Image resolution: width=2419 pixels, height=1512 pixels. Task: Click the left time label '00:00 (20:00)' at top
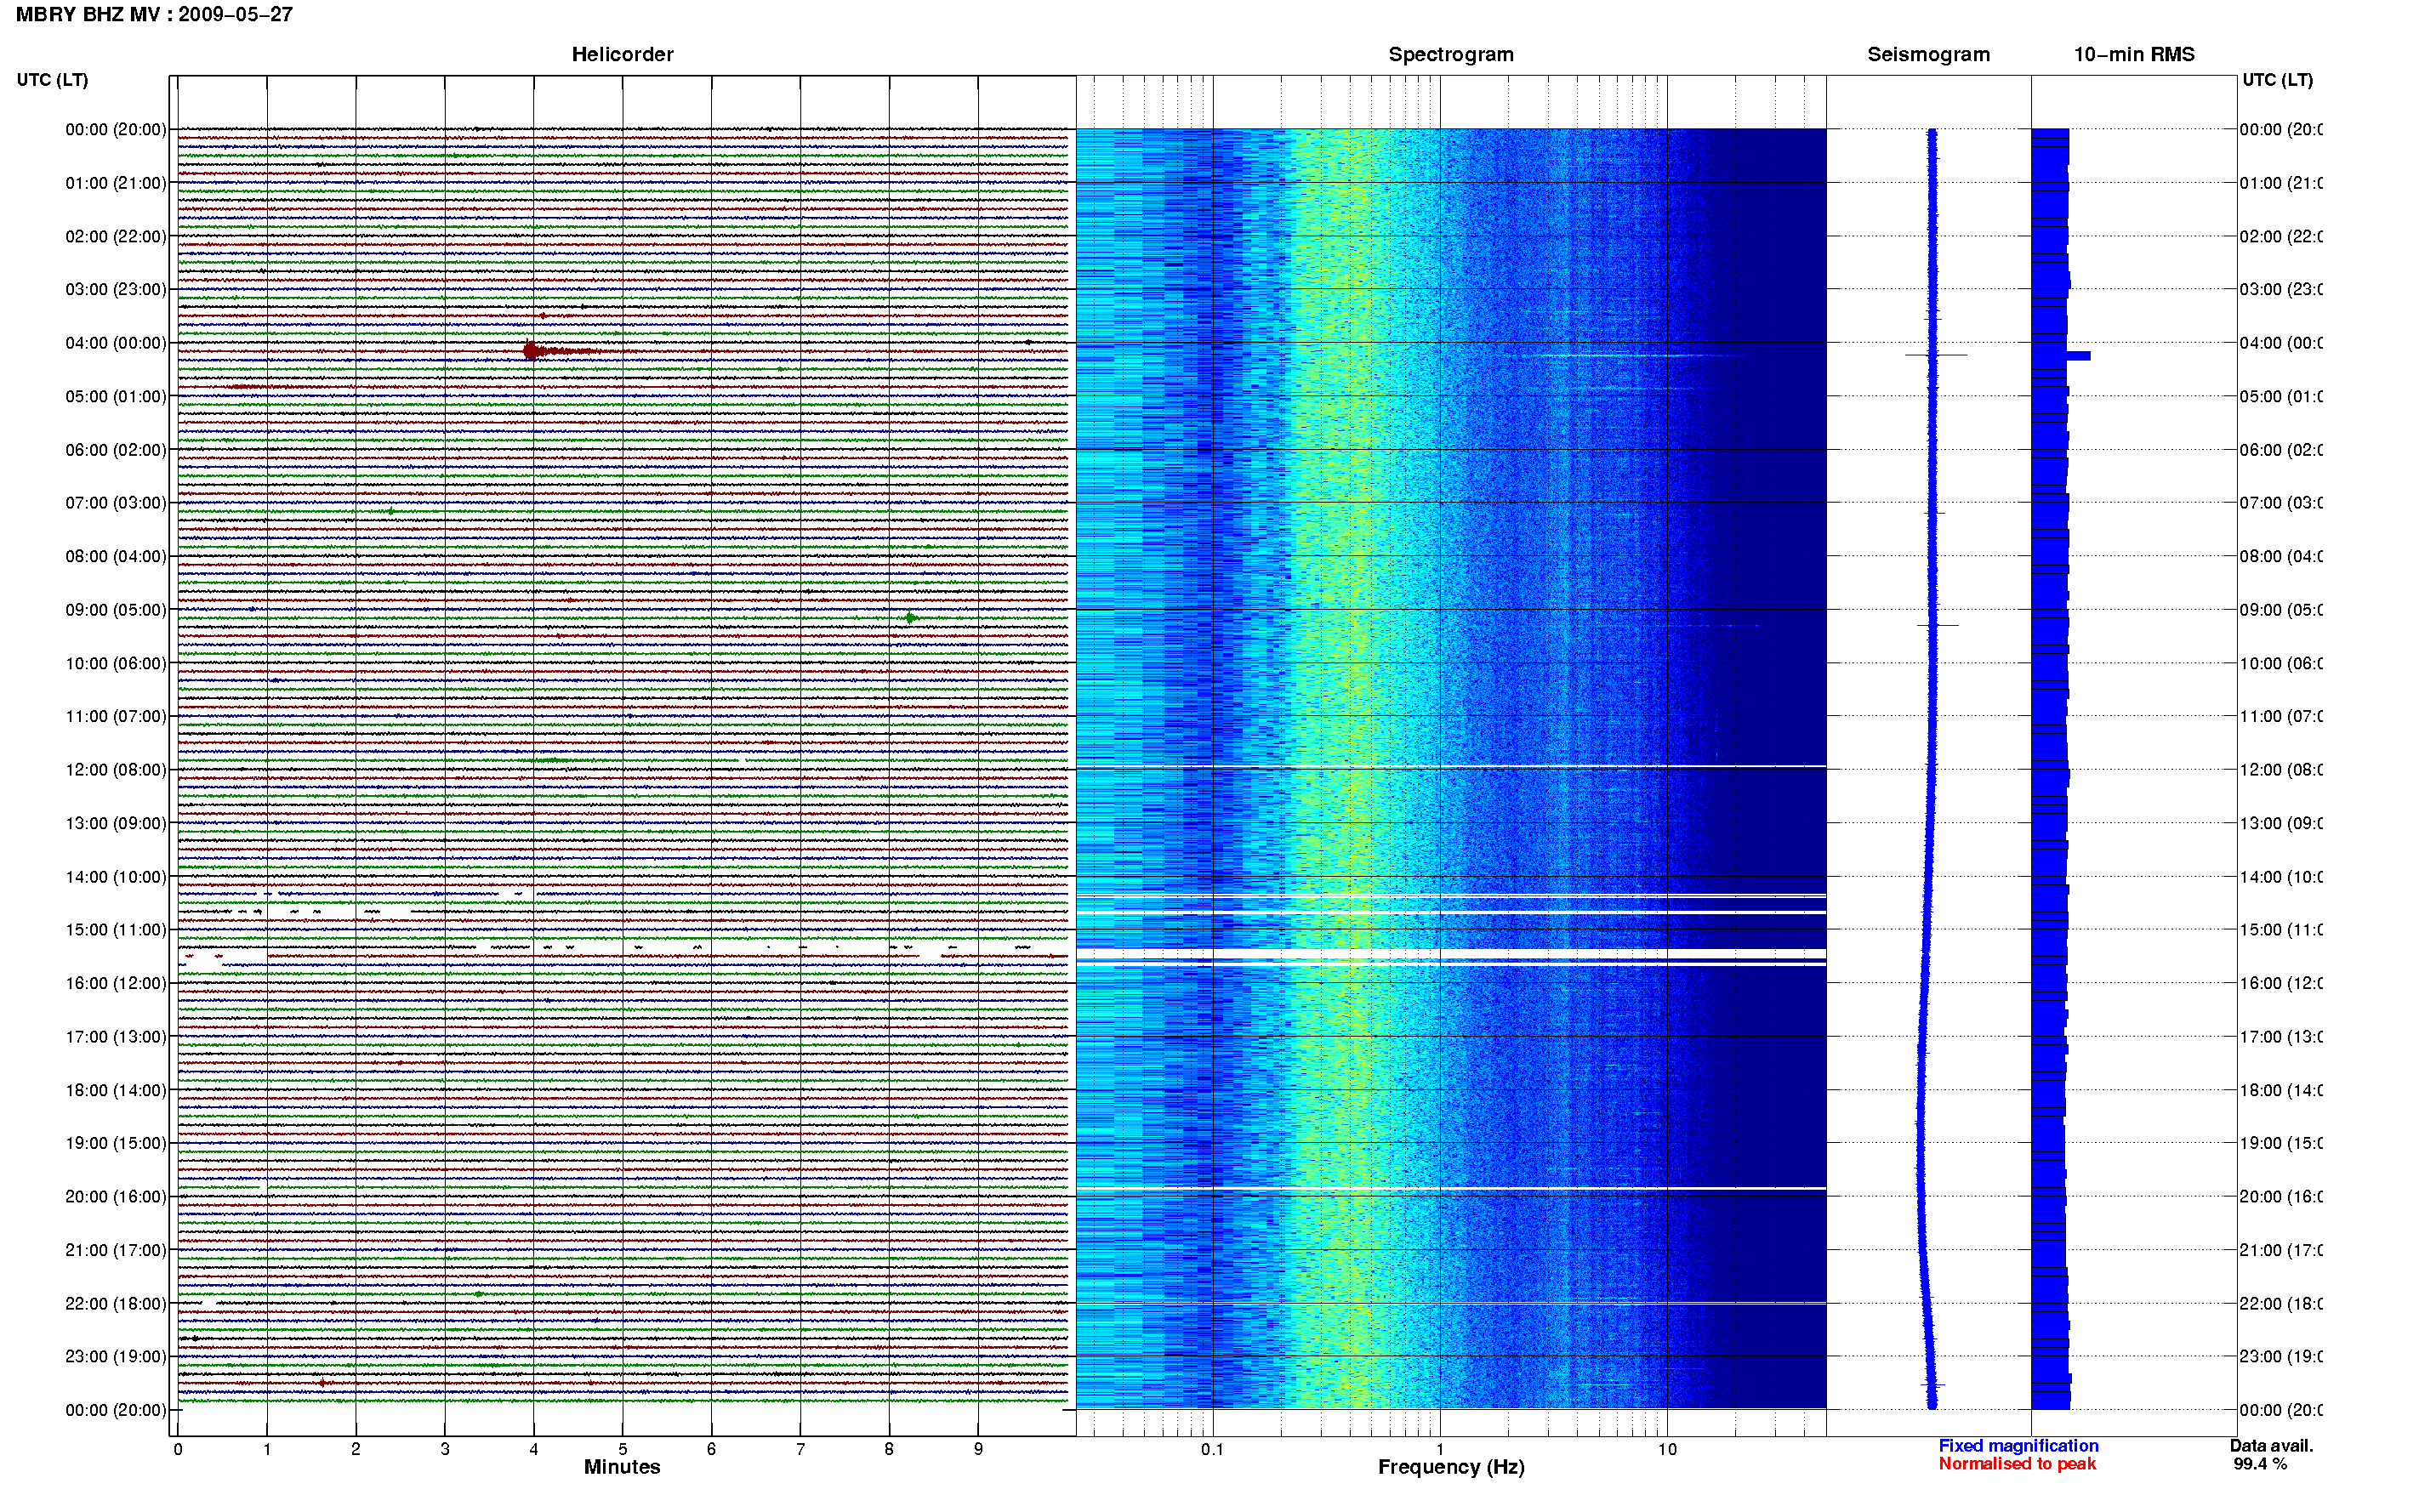click(116, 129)
